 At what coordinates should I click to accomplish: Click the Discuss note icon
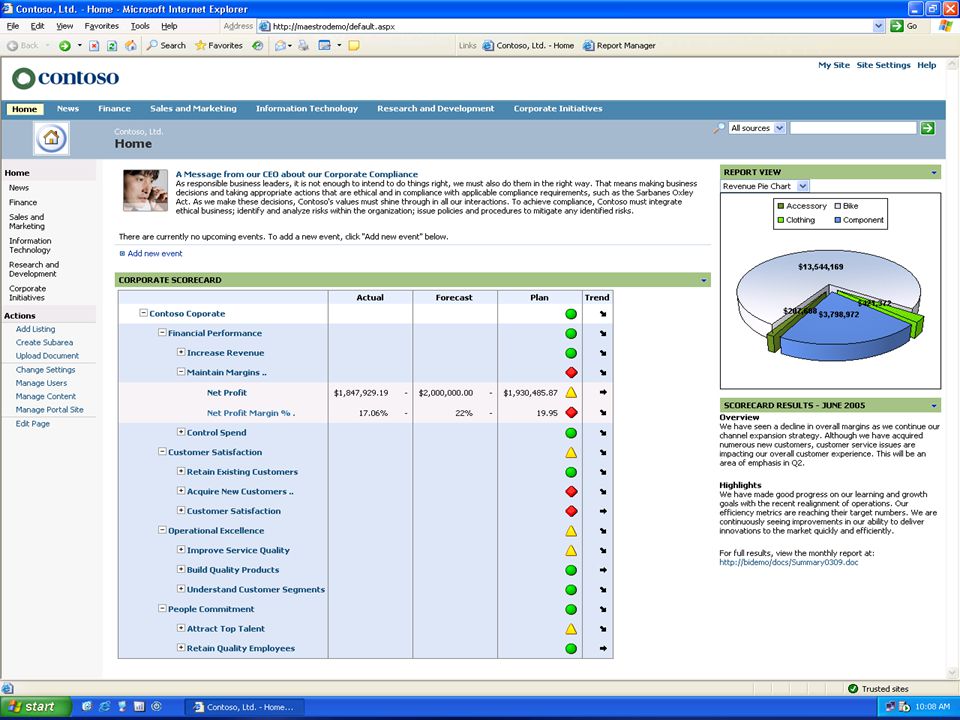(x=354, y=45)
